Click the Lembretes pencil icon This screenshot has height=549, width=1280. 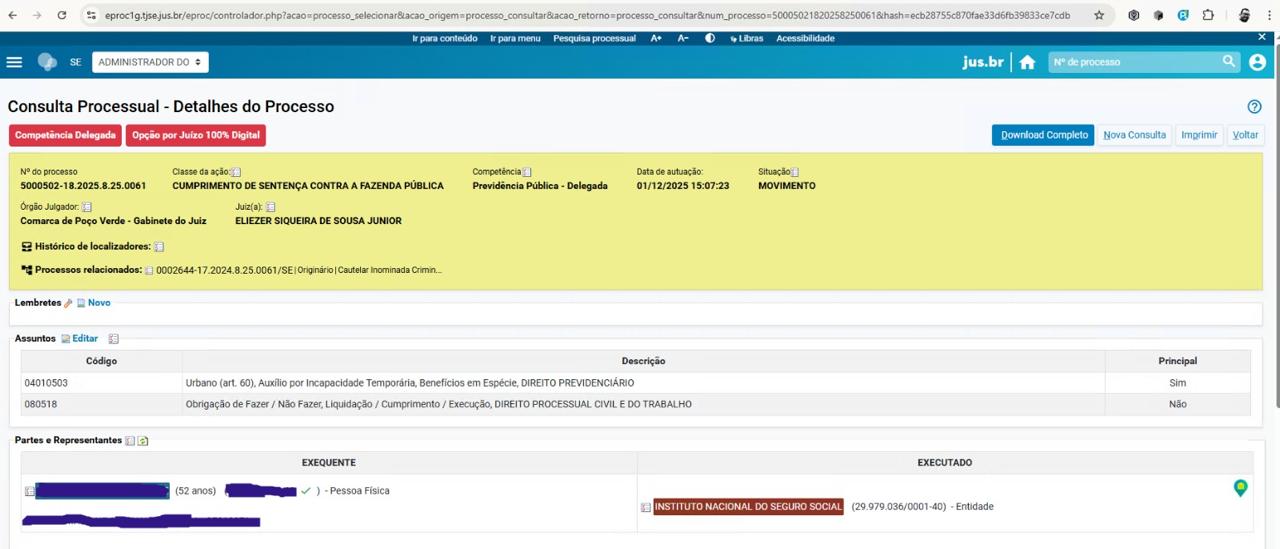(x=69, y=303)
